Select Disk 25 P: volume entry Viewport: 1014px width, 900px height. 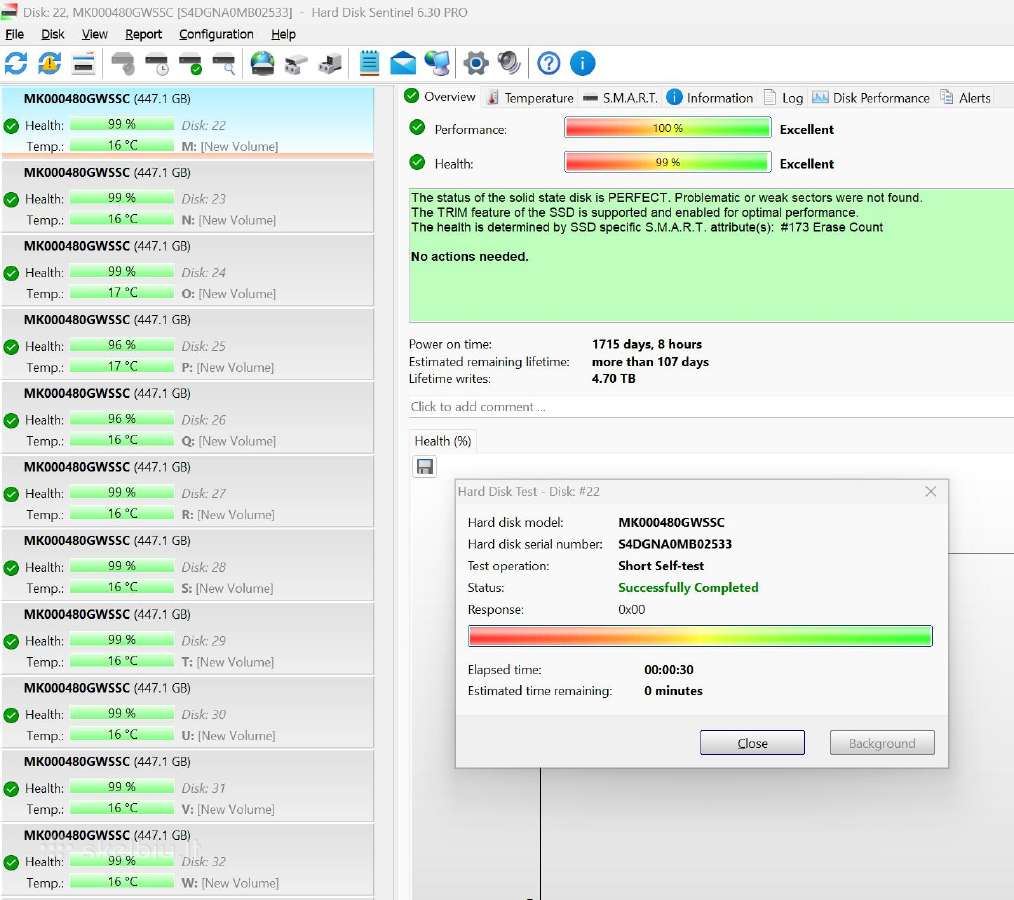188,344
